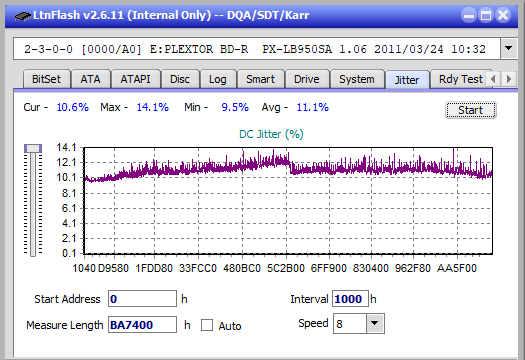
Task: Enable the Auto checkbox
Action: pyautogui.click(x=207, y=325)
